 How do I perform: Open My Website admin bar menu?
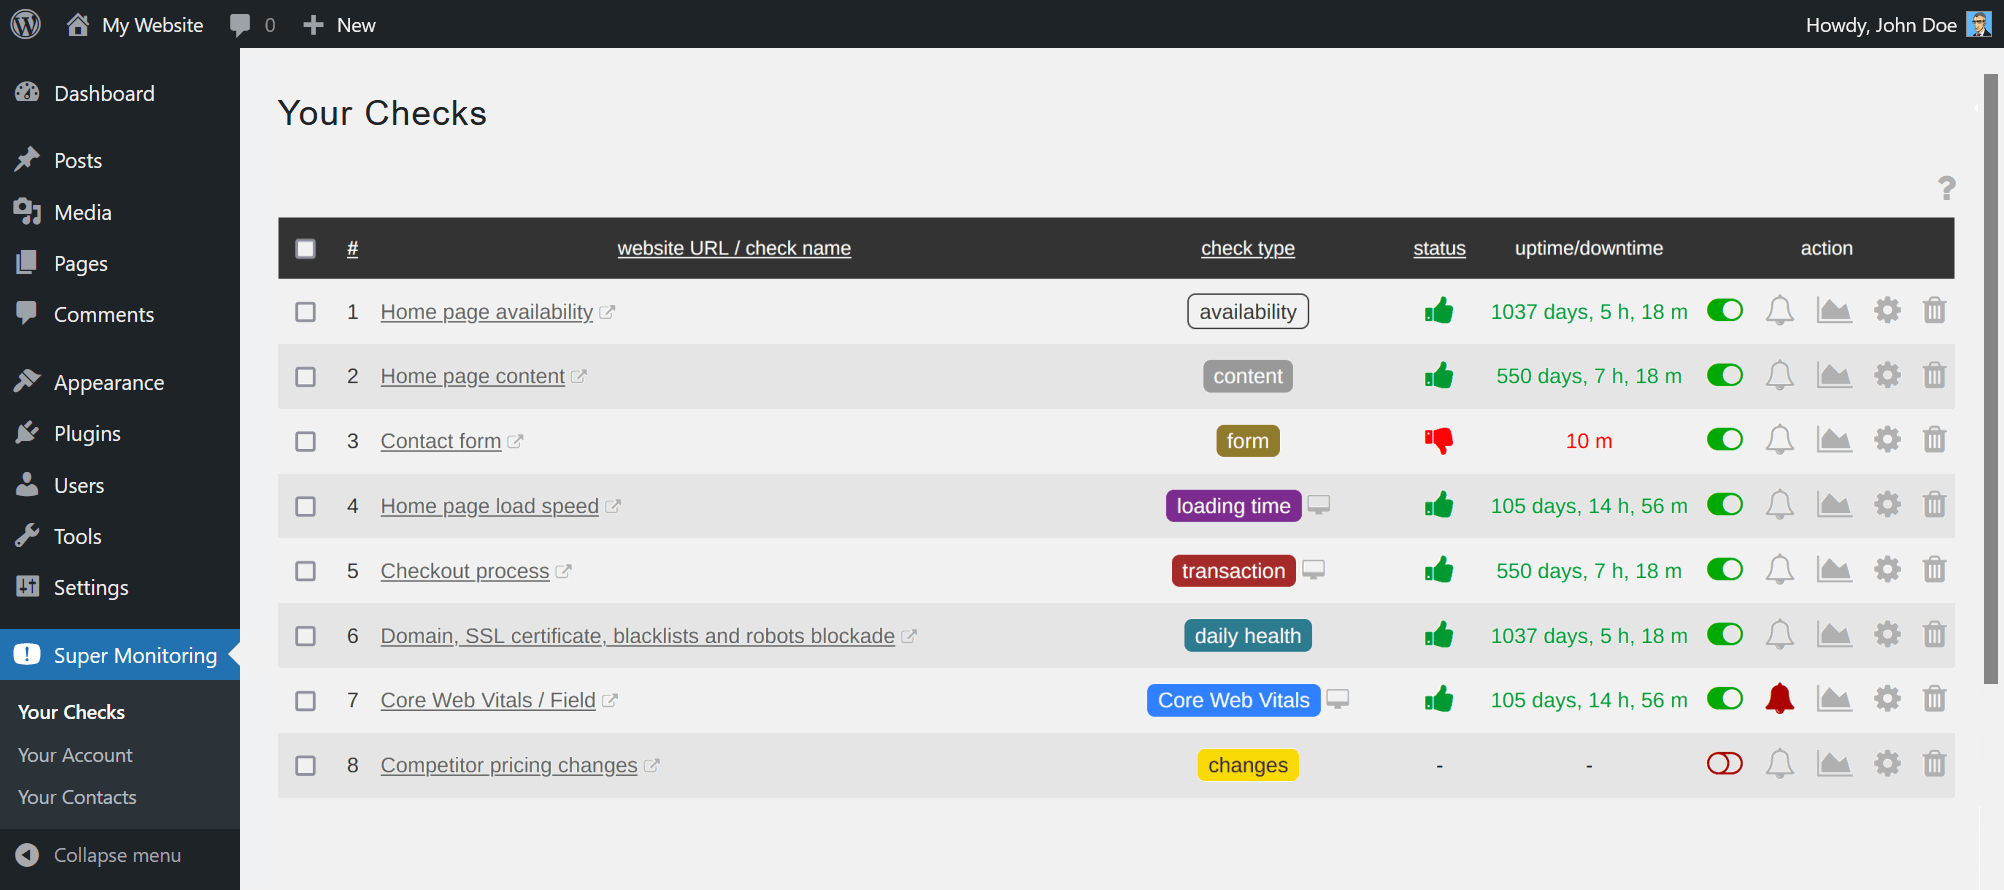coord(135,25)
